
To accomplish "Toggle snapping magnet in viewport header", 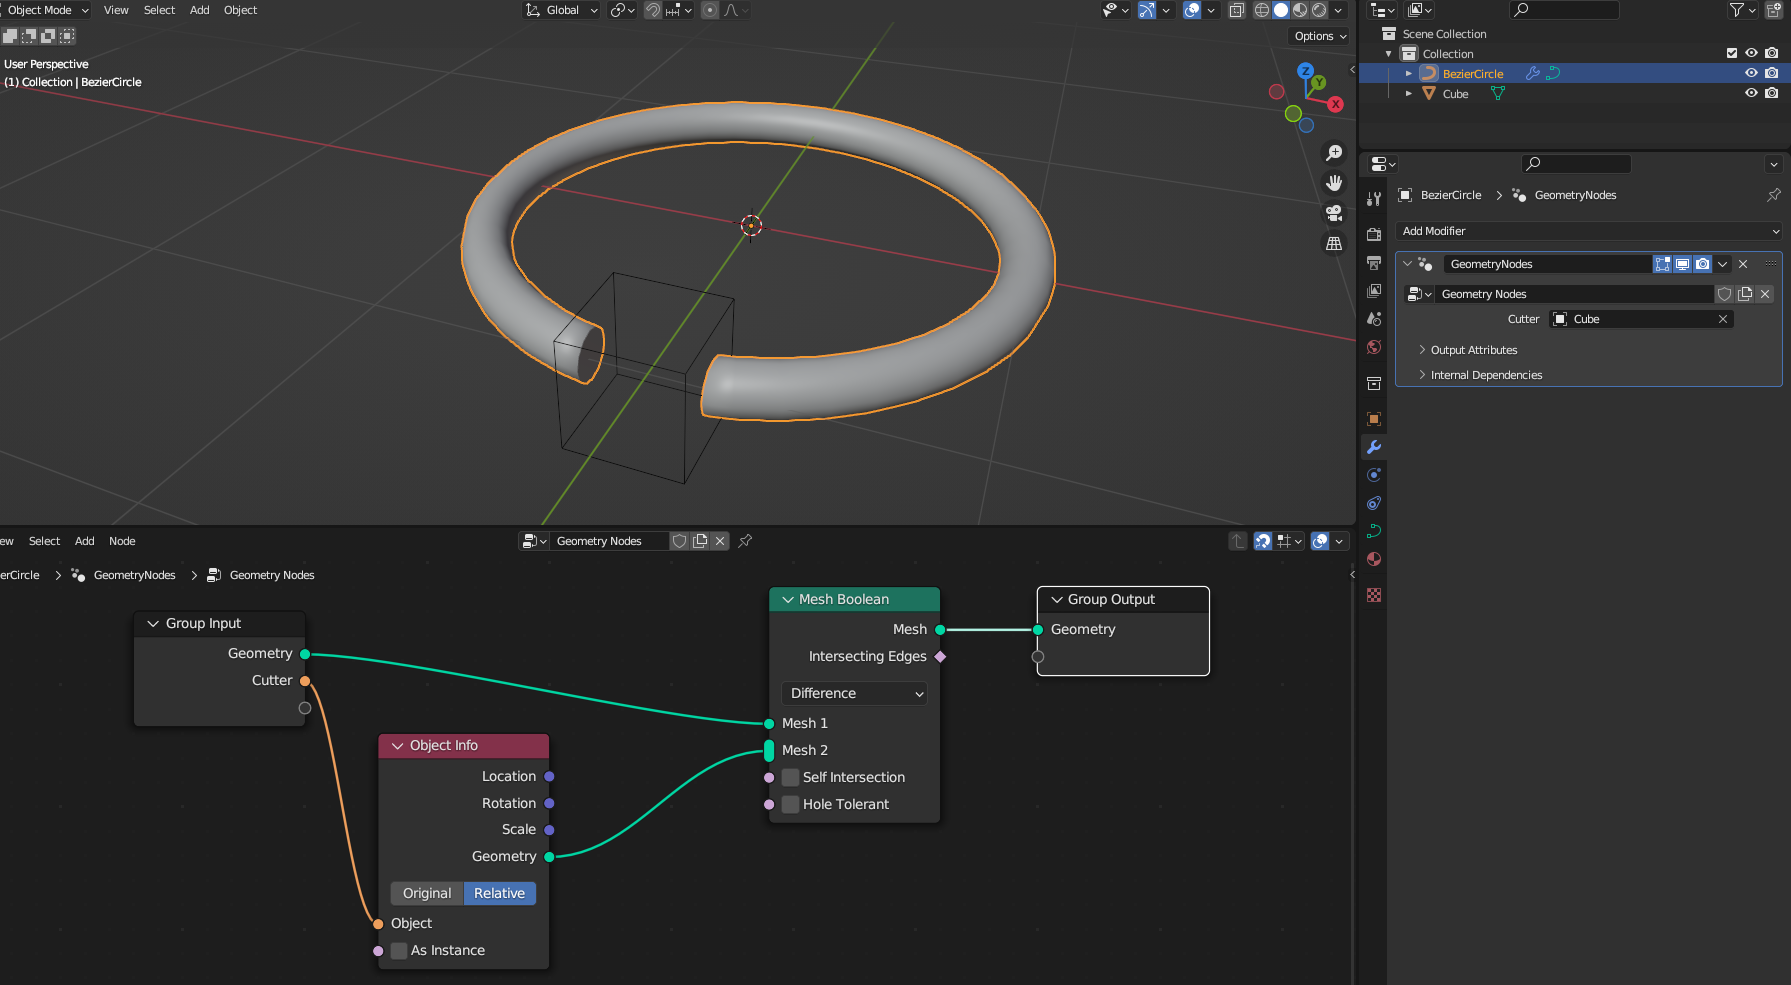I will pyautogui.click(x=652, y=10).
